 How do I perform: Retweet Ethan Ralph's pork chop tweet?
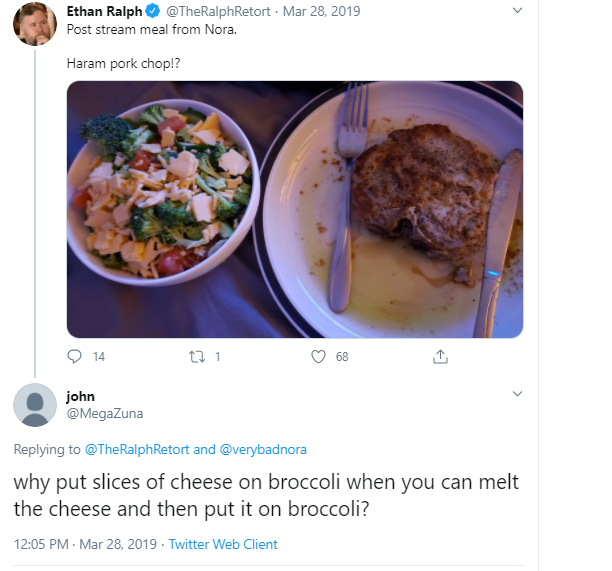pyautogui.click(x=197, y=357)
